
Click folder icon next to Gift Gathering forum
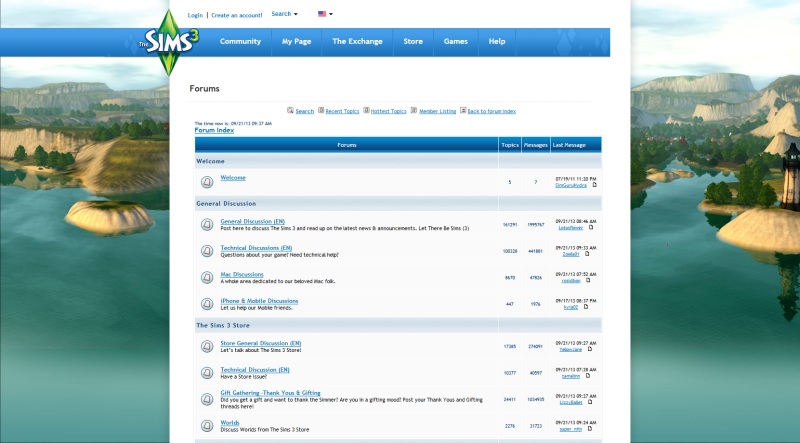coord(207,399)
